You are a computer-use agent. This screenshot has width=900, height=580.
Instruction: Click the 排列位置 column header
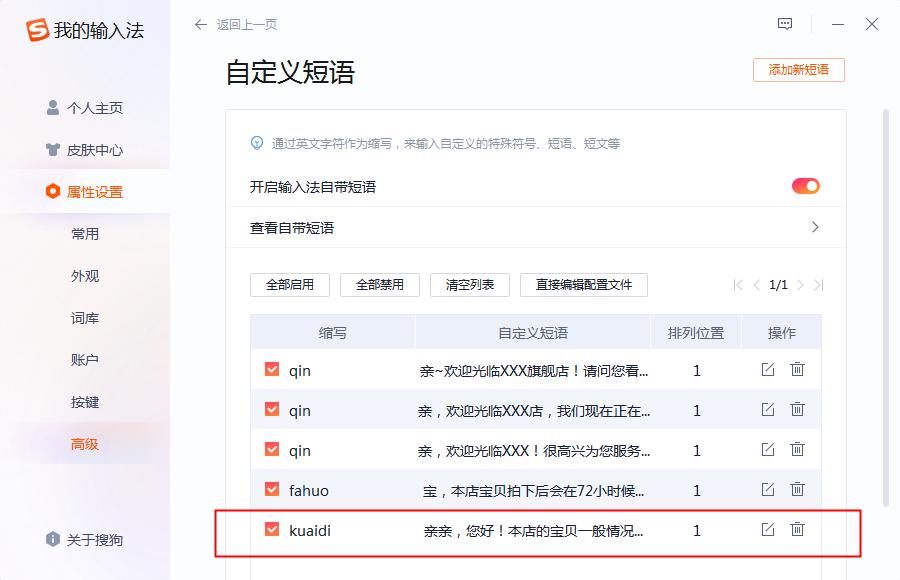coord(696,331)
